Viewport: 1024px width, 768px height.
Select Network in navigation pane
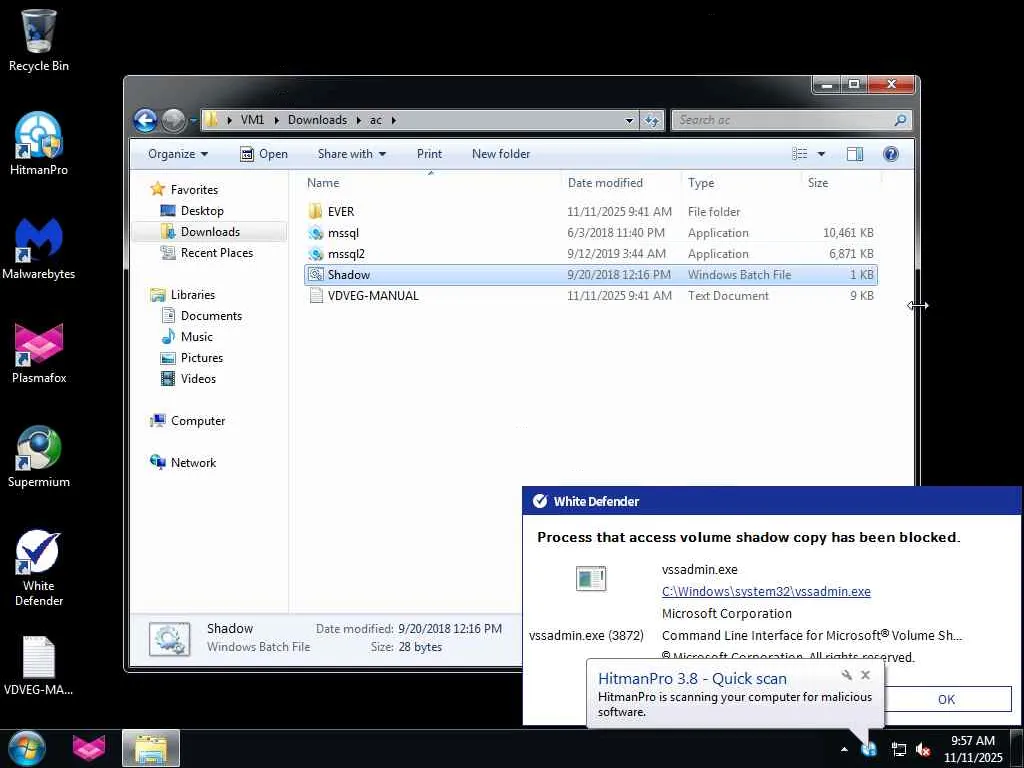click(193, 463)
